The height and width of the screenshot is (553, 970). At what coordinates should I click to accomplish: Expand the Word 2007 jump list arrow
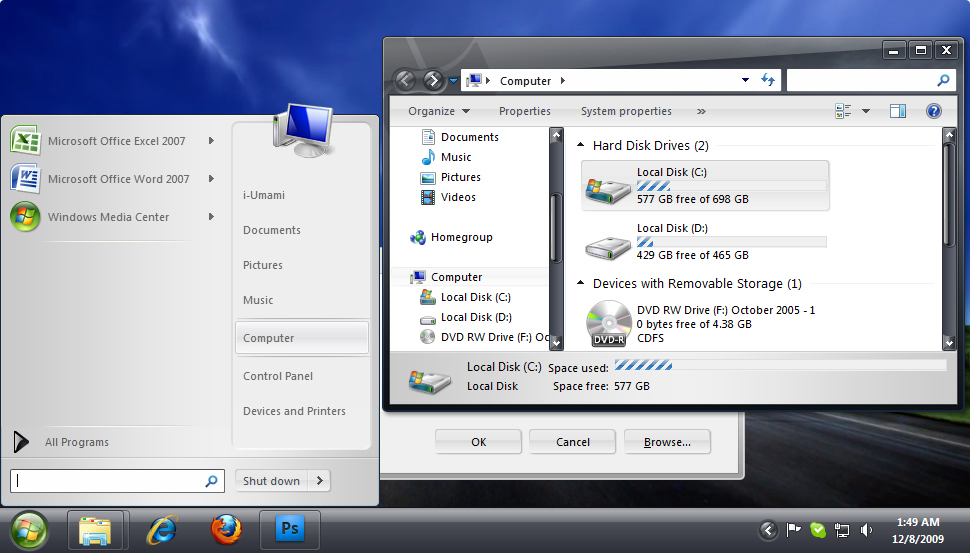(211, 178)
